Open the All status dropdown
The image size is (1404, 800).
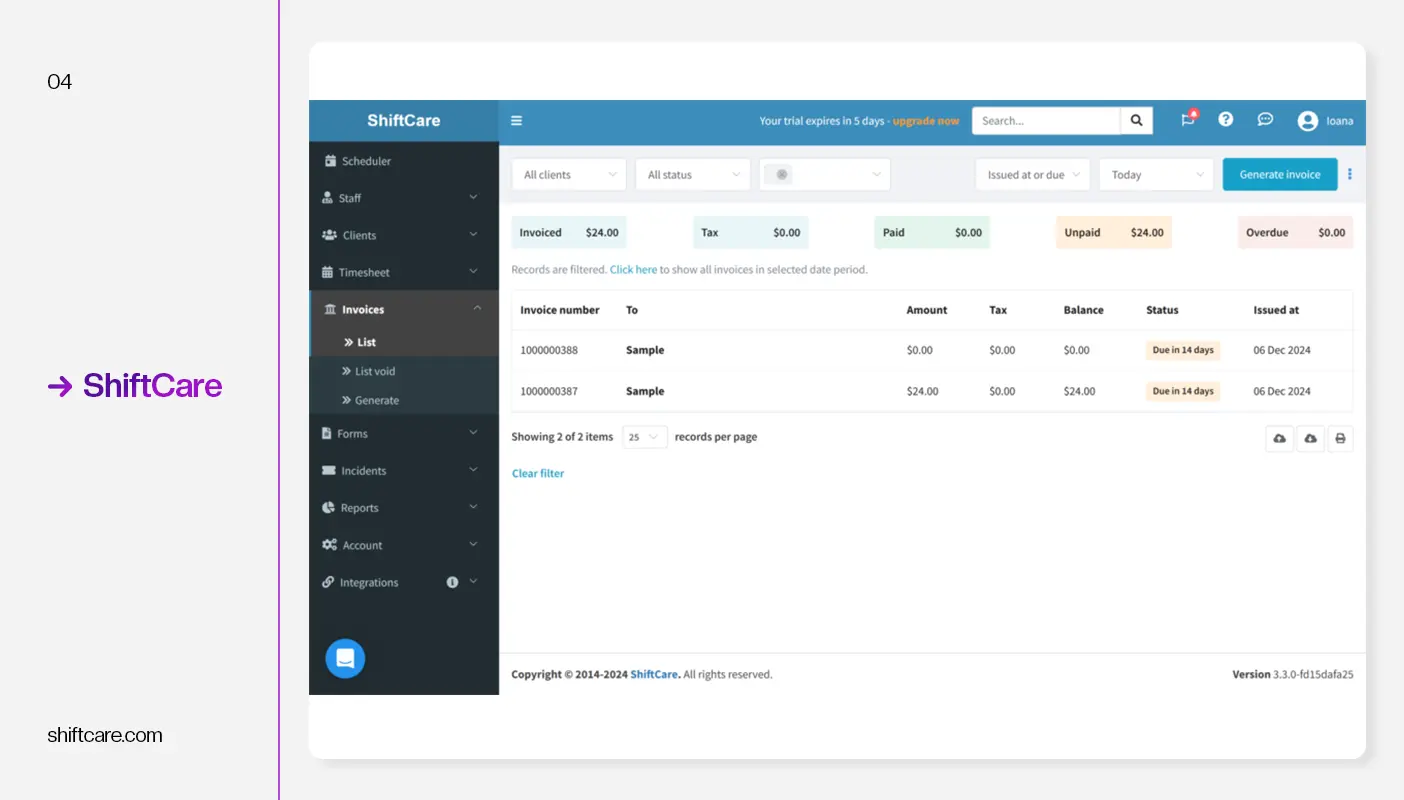pos(693,175)
